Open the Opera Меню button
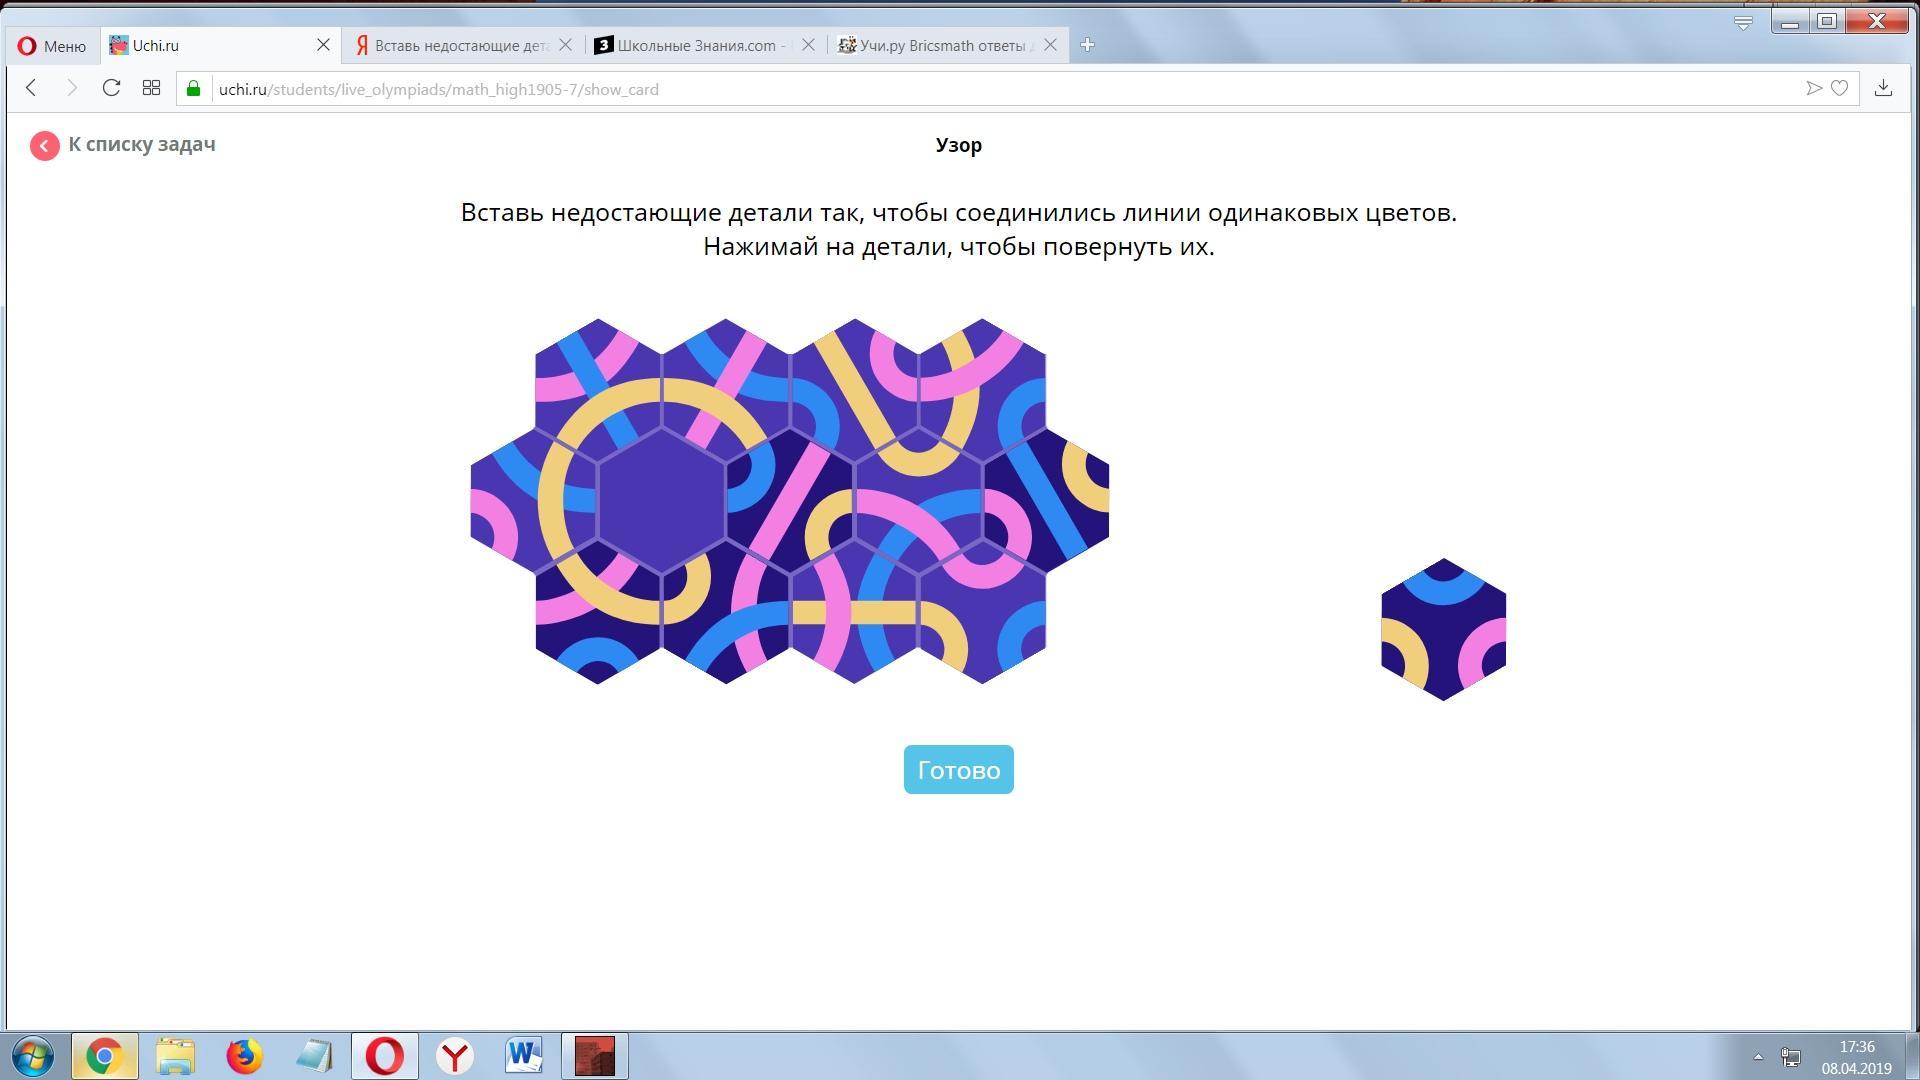1920x1080 pixels. point(52,45)
